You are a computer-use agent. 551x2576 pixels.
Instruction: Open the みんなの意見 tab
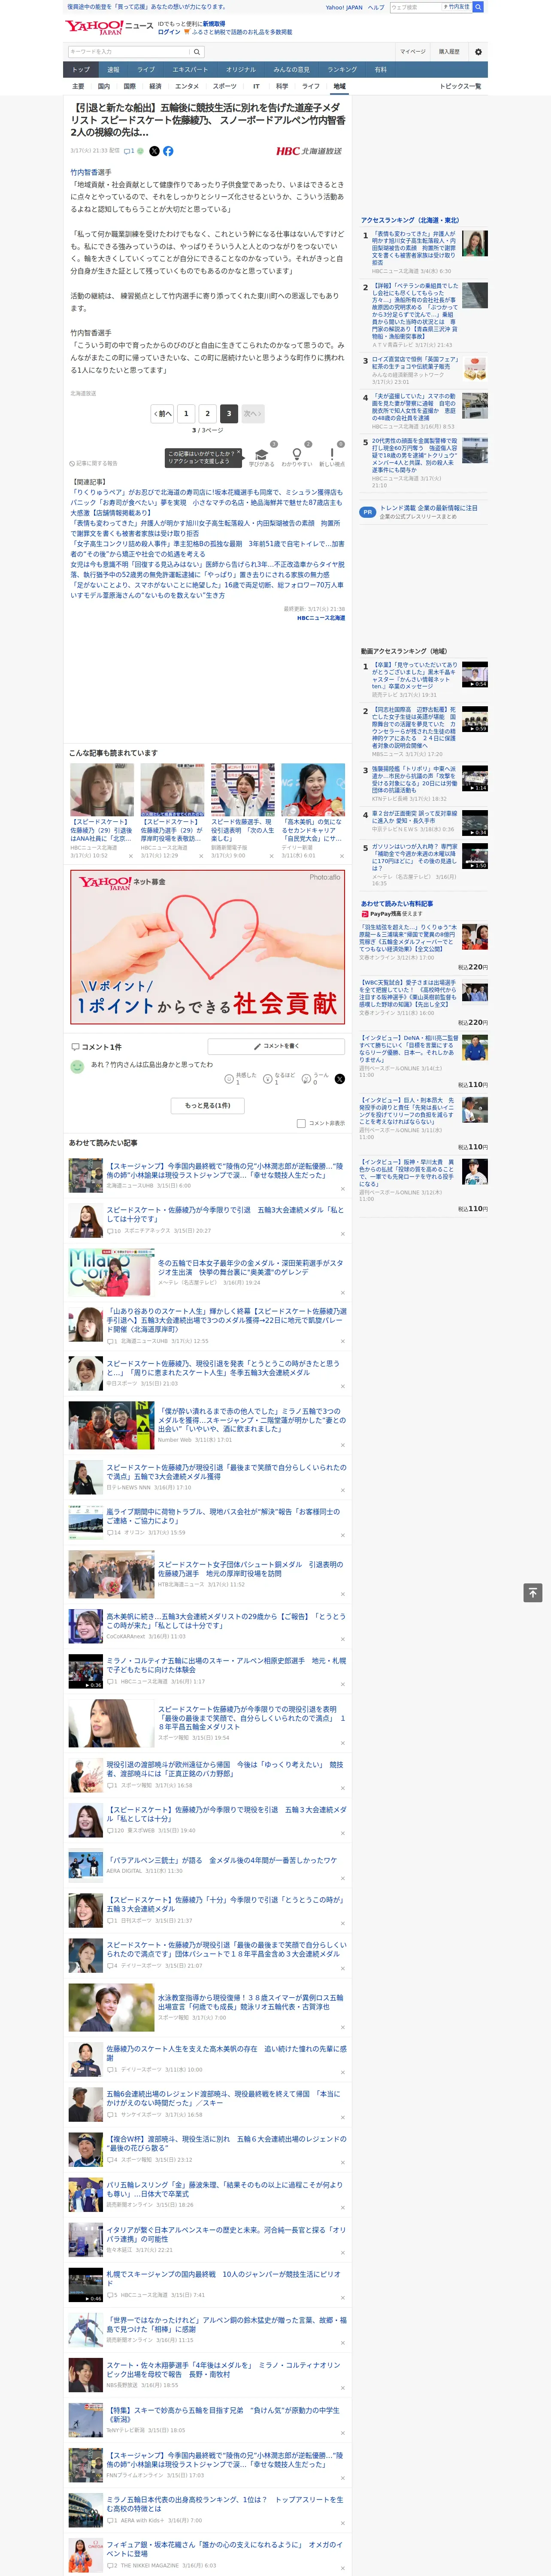coord(292,70)
